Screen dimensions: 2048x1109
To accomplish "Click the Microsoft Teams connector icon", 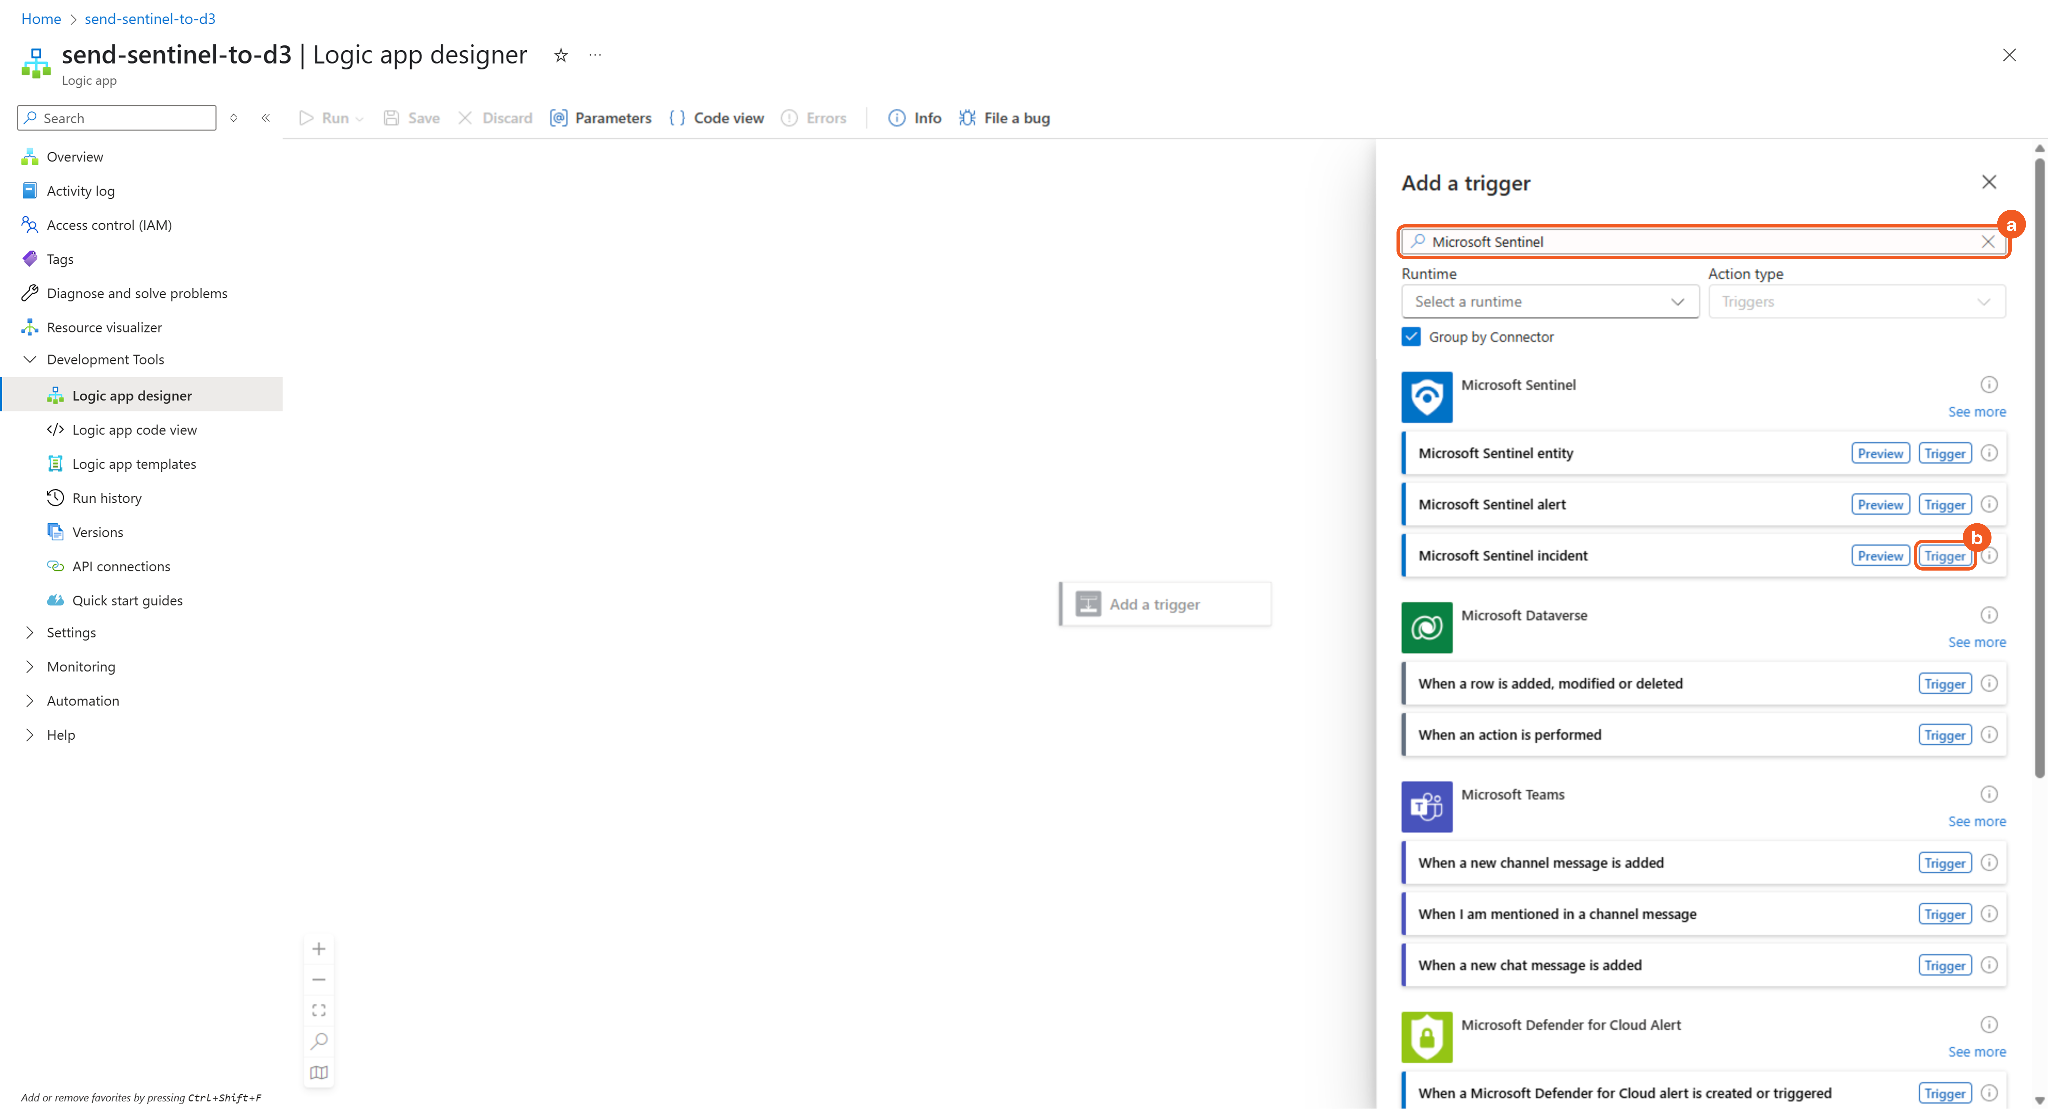I will pos(1426,807).
